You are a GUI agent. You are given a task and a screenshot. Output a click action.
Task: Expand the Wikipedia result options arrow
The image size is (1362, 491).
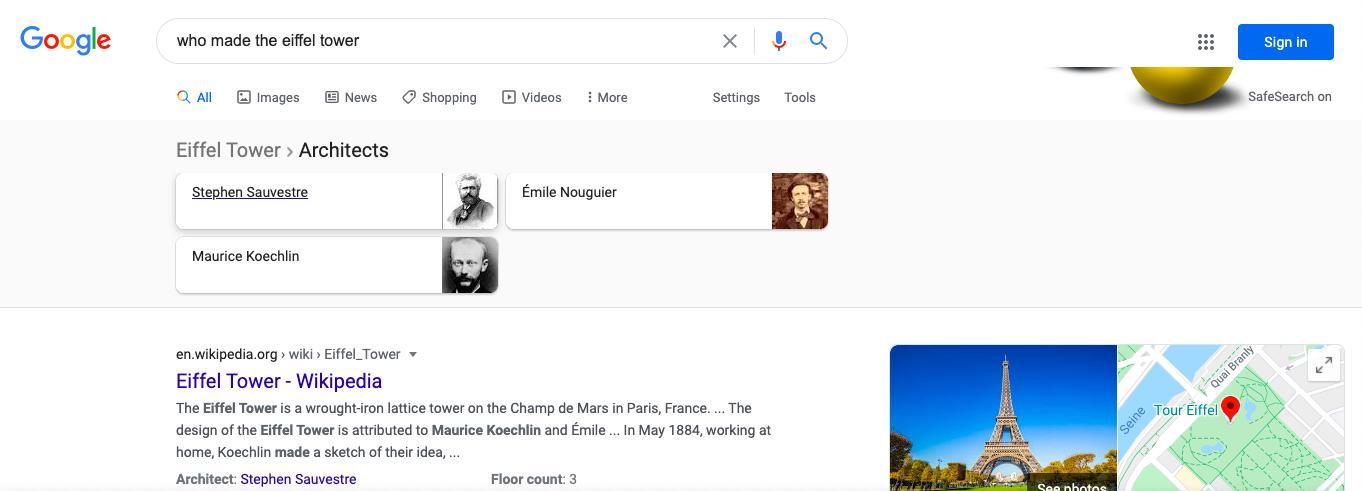pyautogui.click(x=413, y=354)
